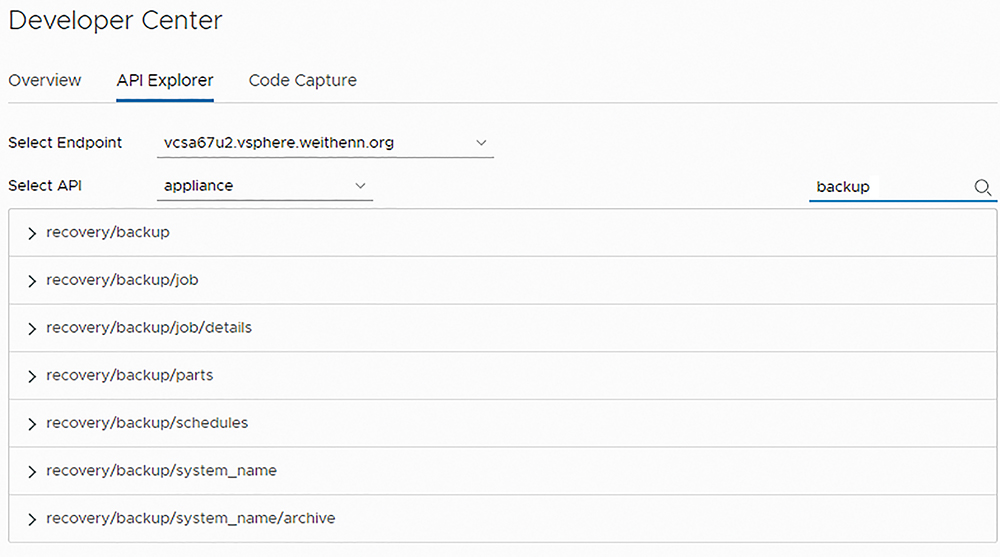Viewport: 1000px width, 557px height.
Task: Open the Select Endpoint dropdown
Action: pyautogui.click(x=325, y=143)
